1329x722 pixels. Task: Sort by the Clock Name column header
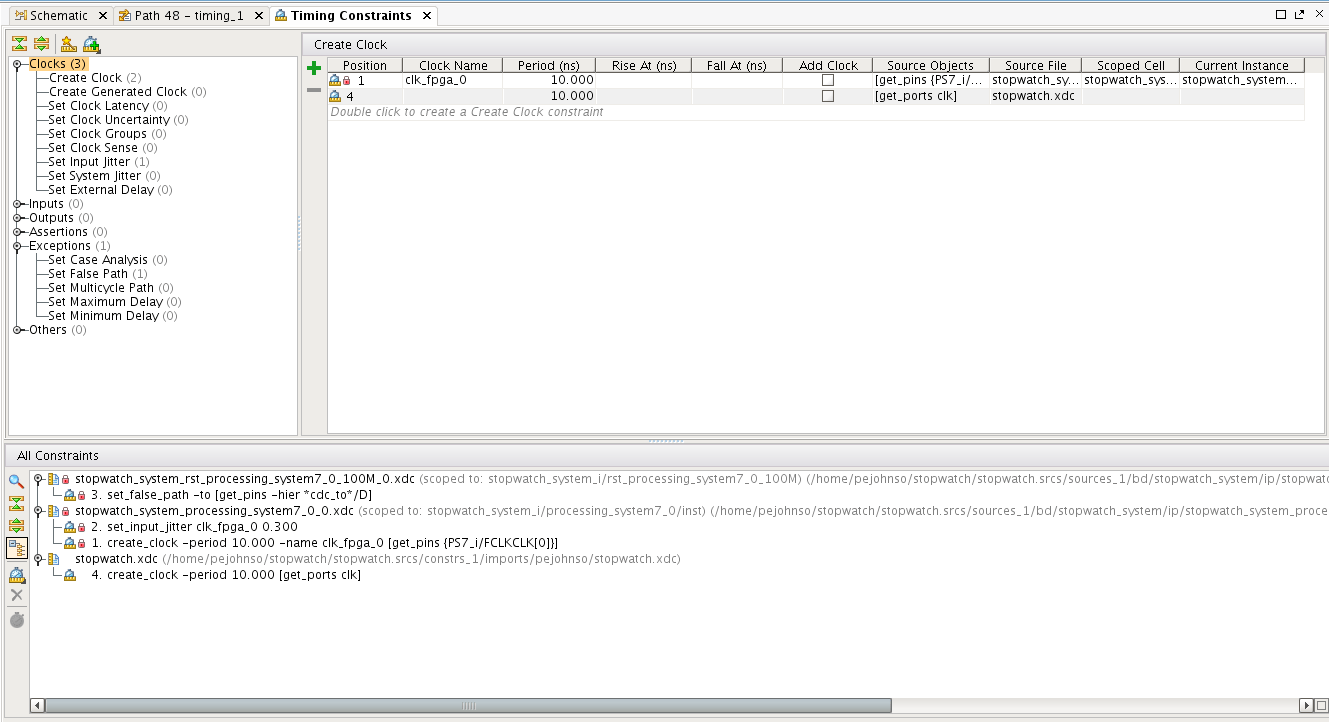coord(453,65)
